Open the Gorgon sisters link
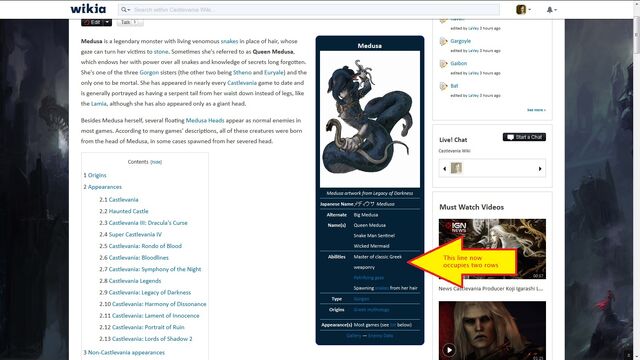 tap(149, 72)
